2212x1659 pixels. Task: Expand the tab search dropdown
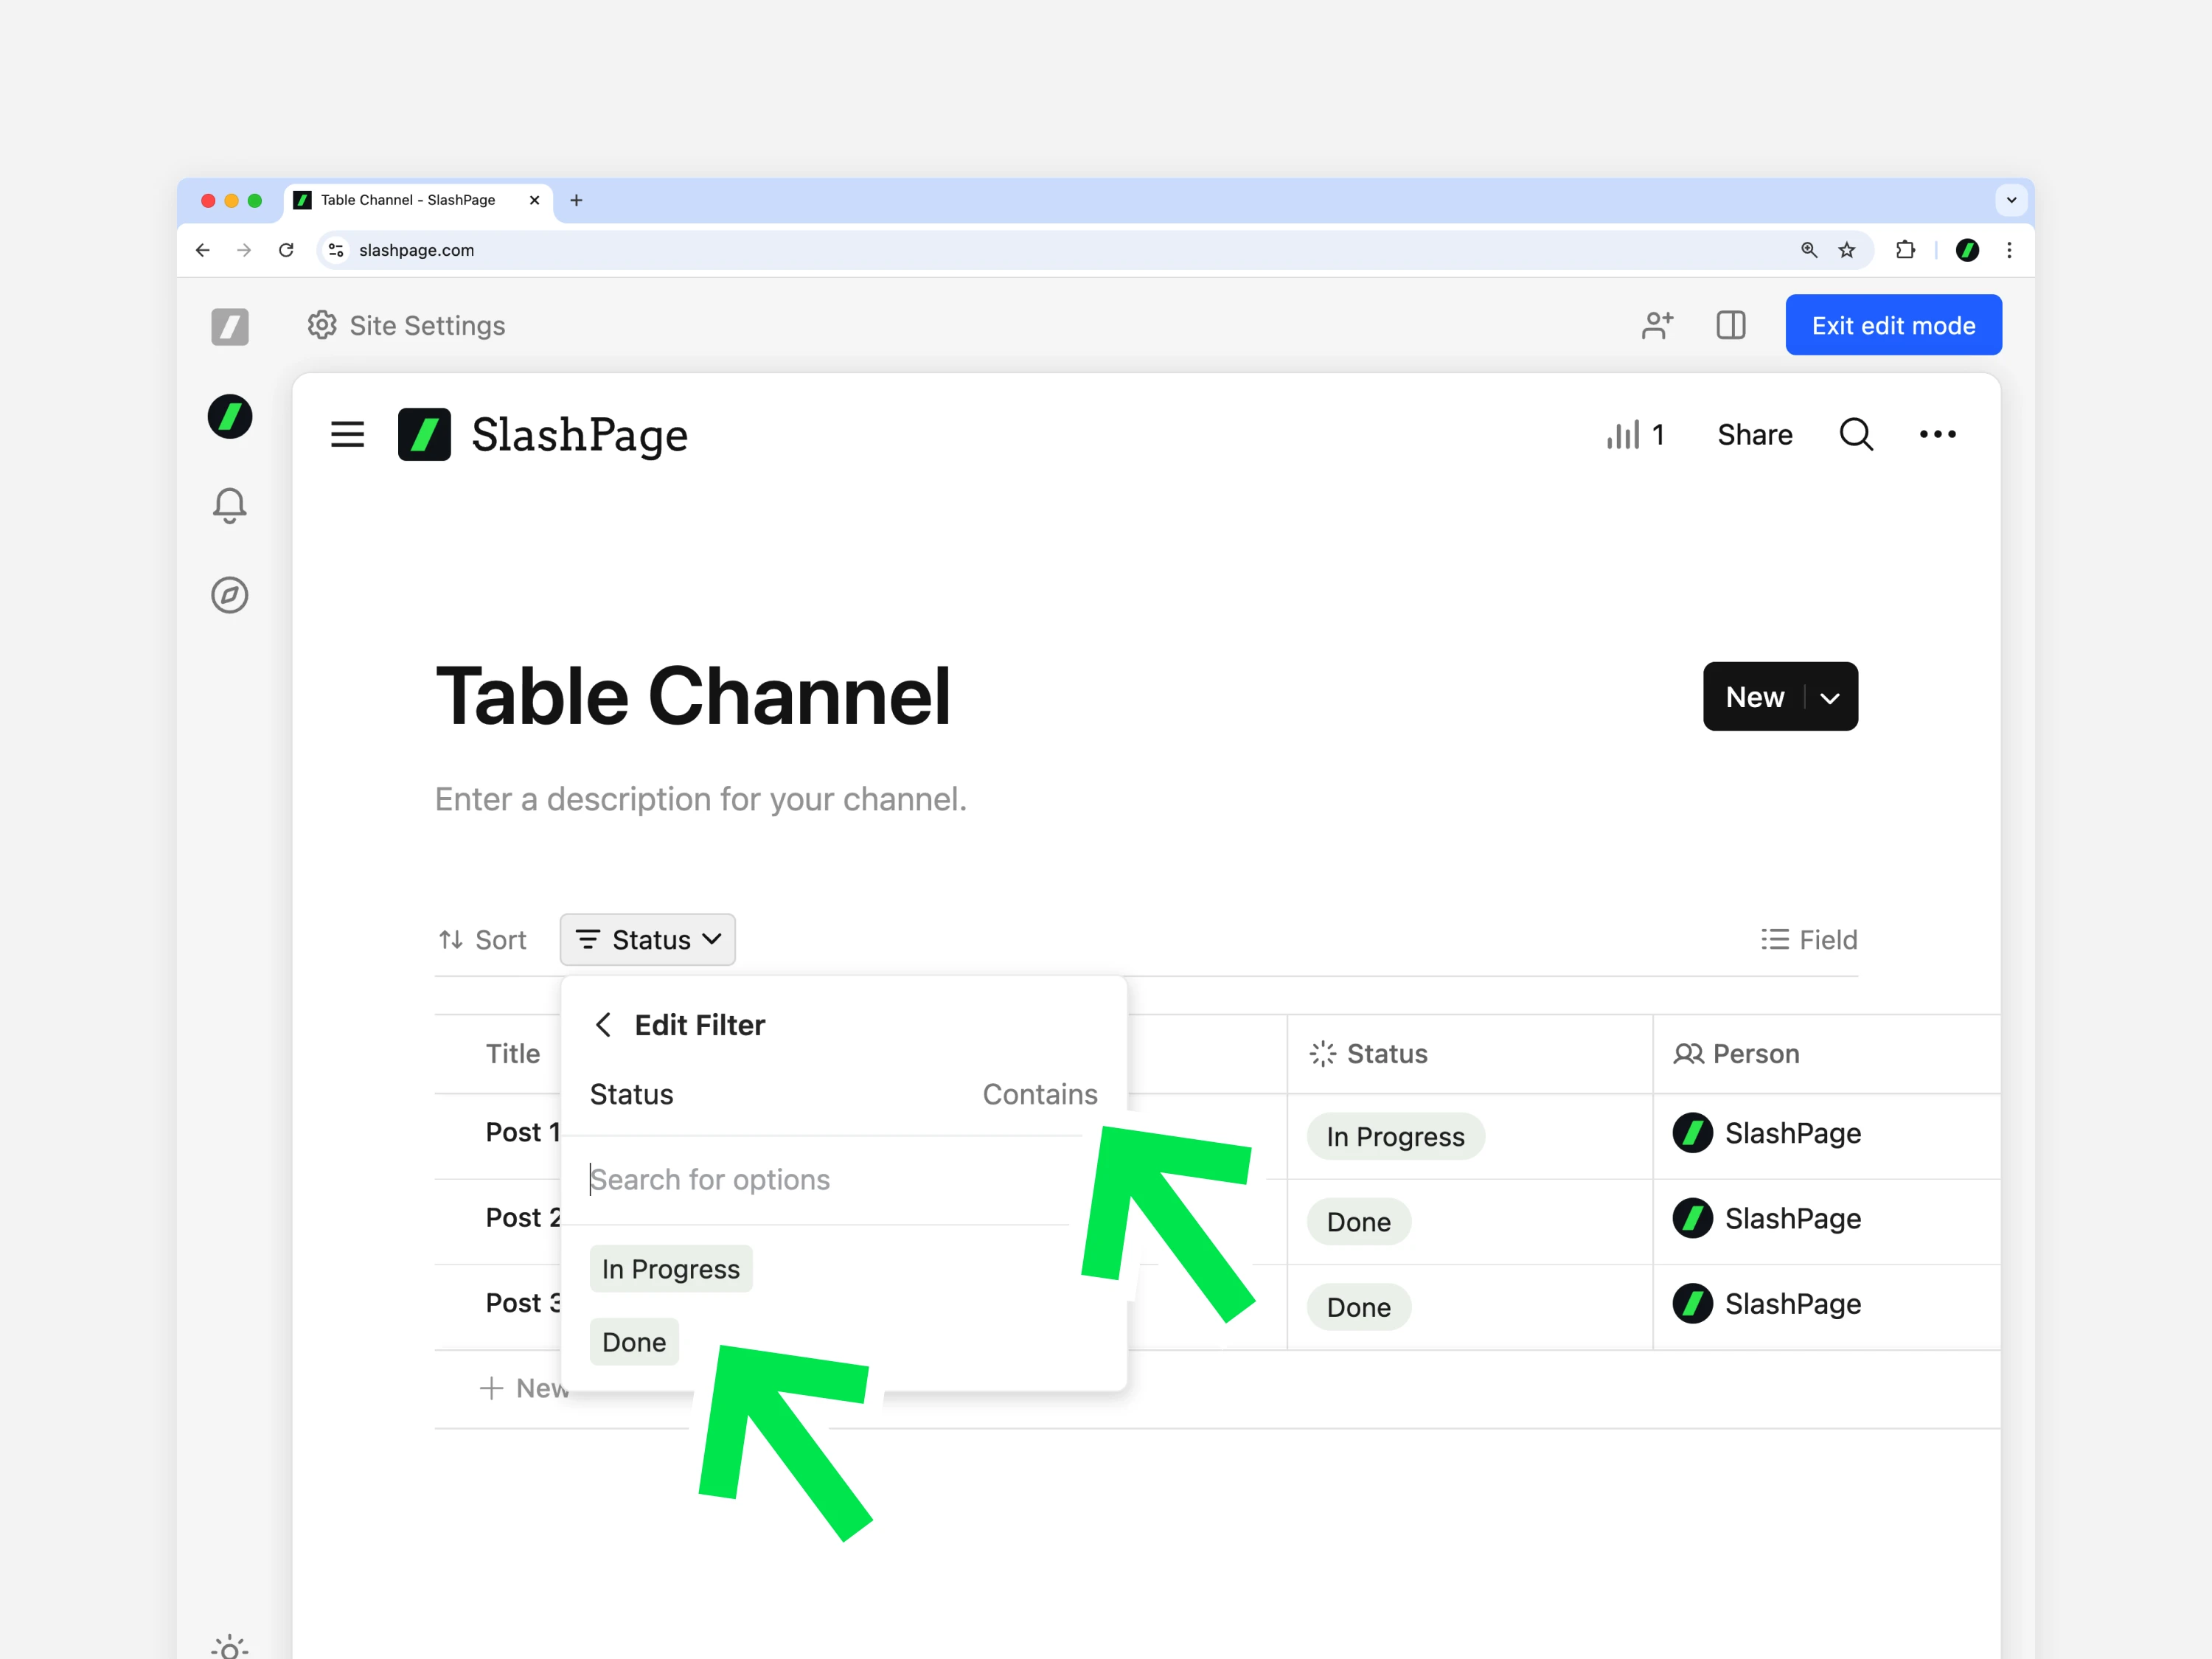(x=2011, y=200)
